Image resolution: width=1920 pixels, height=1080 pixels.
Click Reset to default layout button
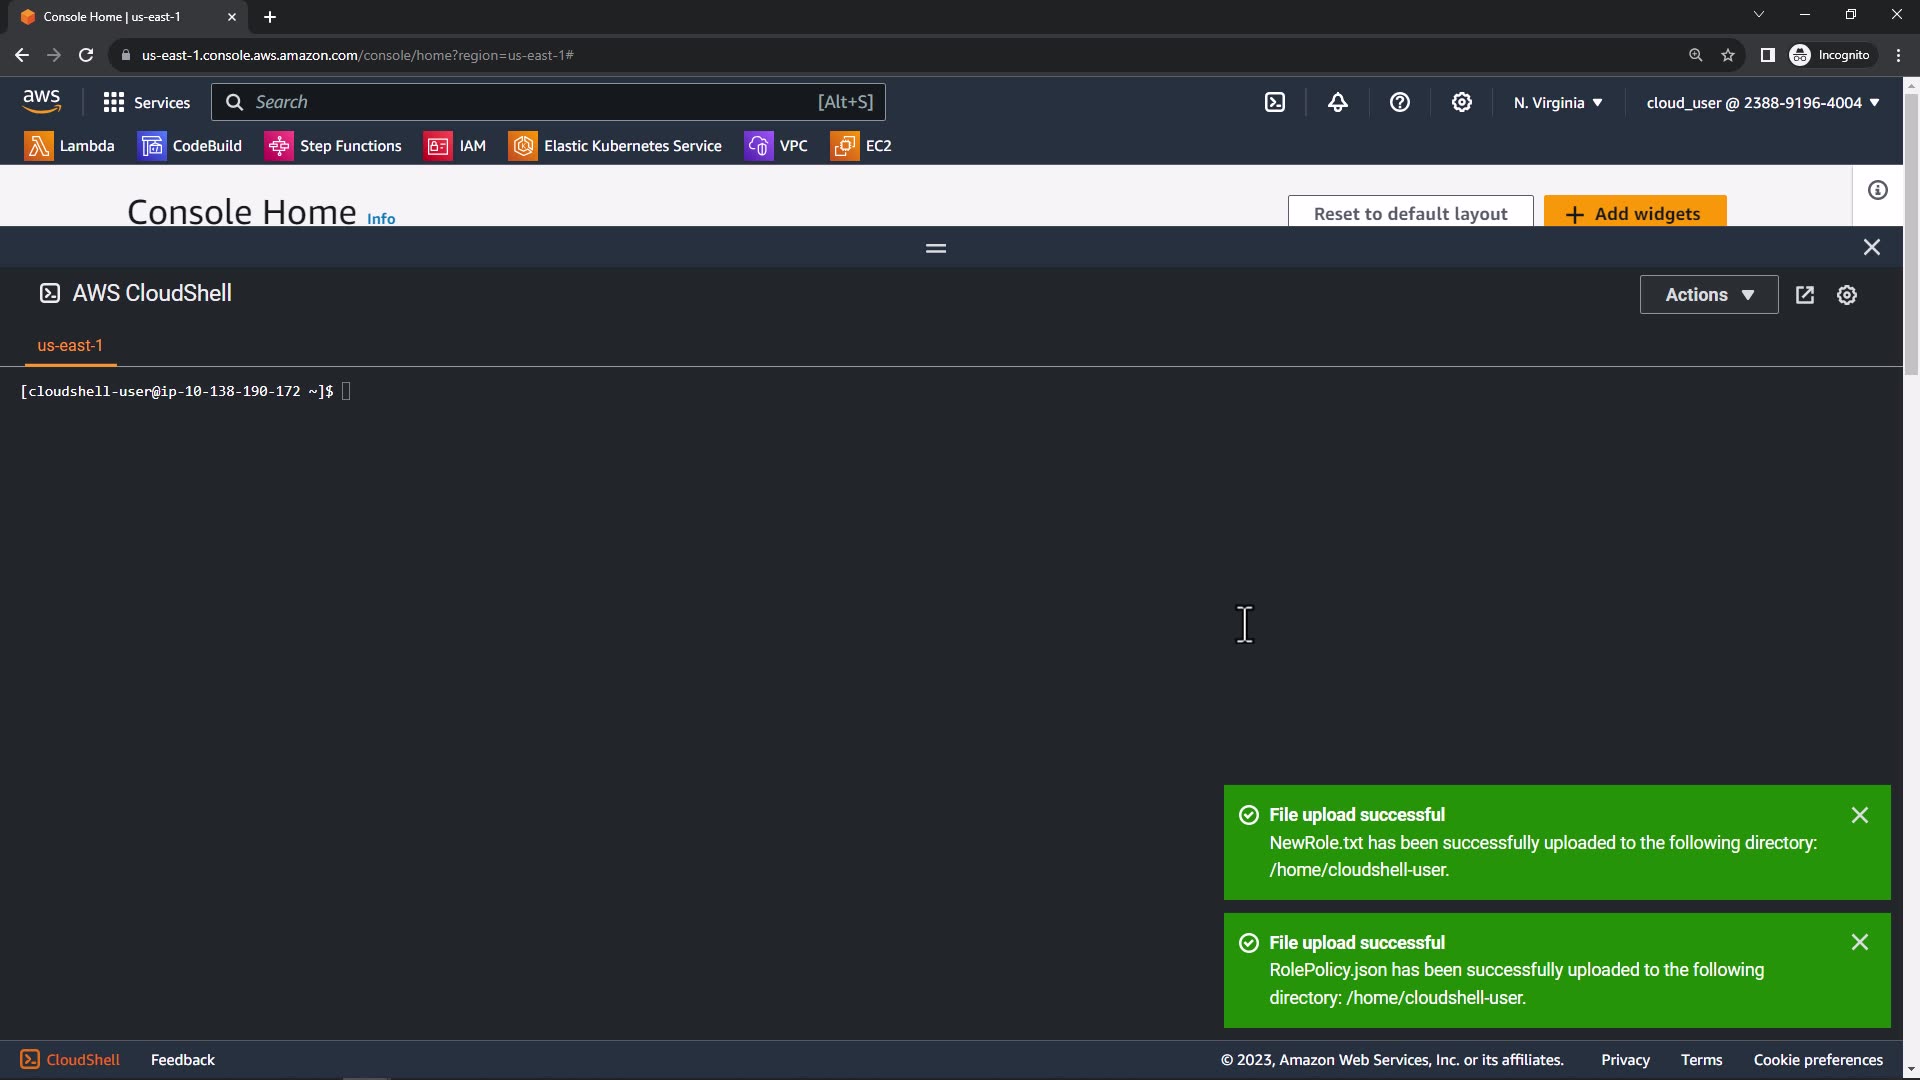[x=1409, y=213]
